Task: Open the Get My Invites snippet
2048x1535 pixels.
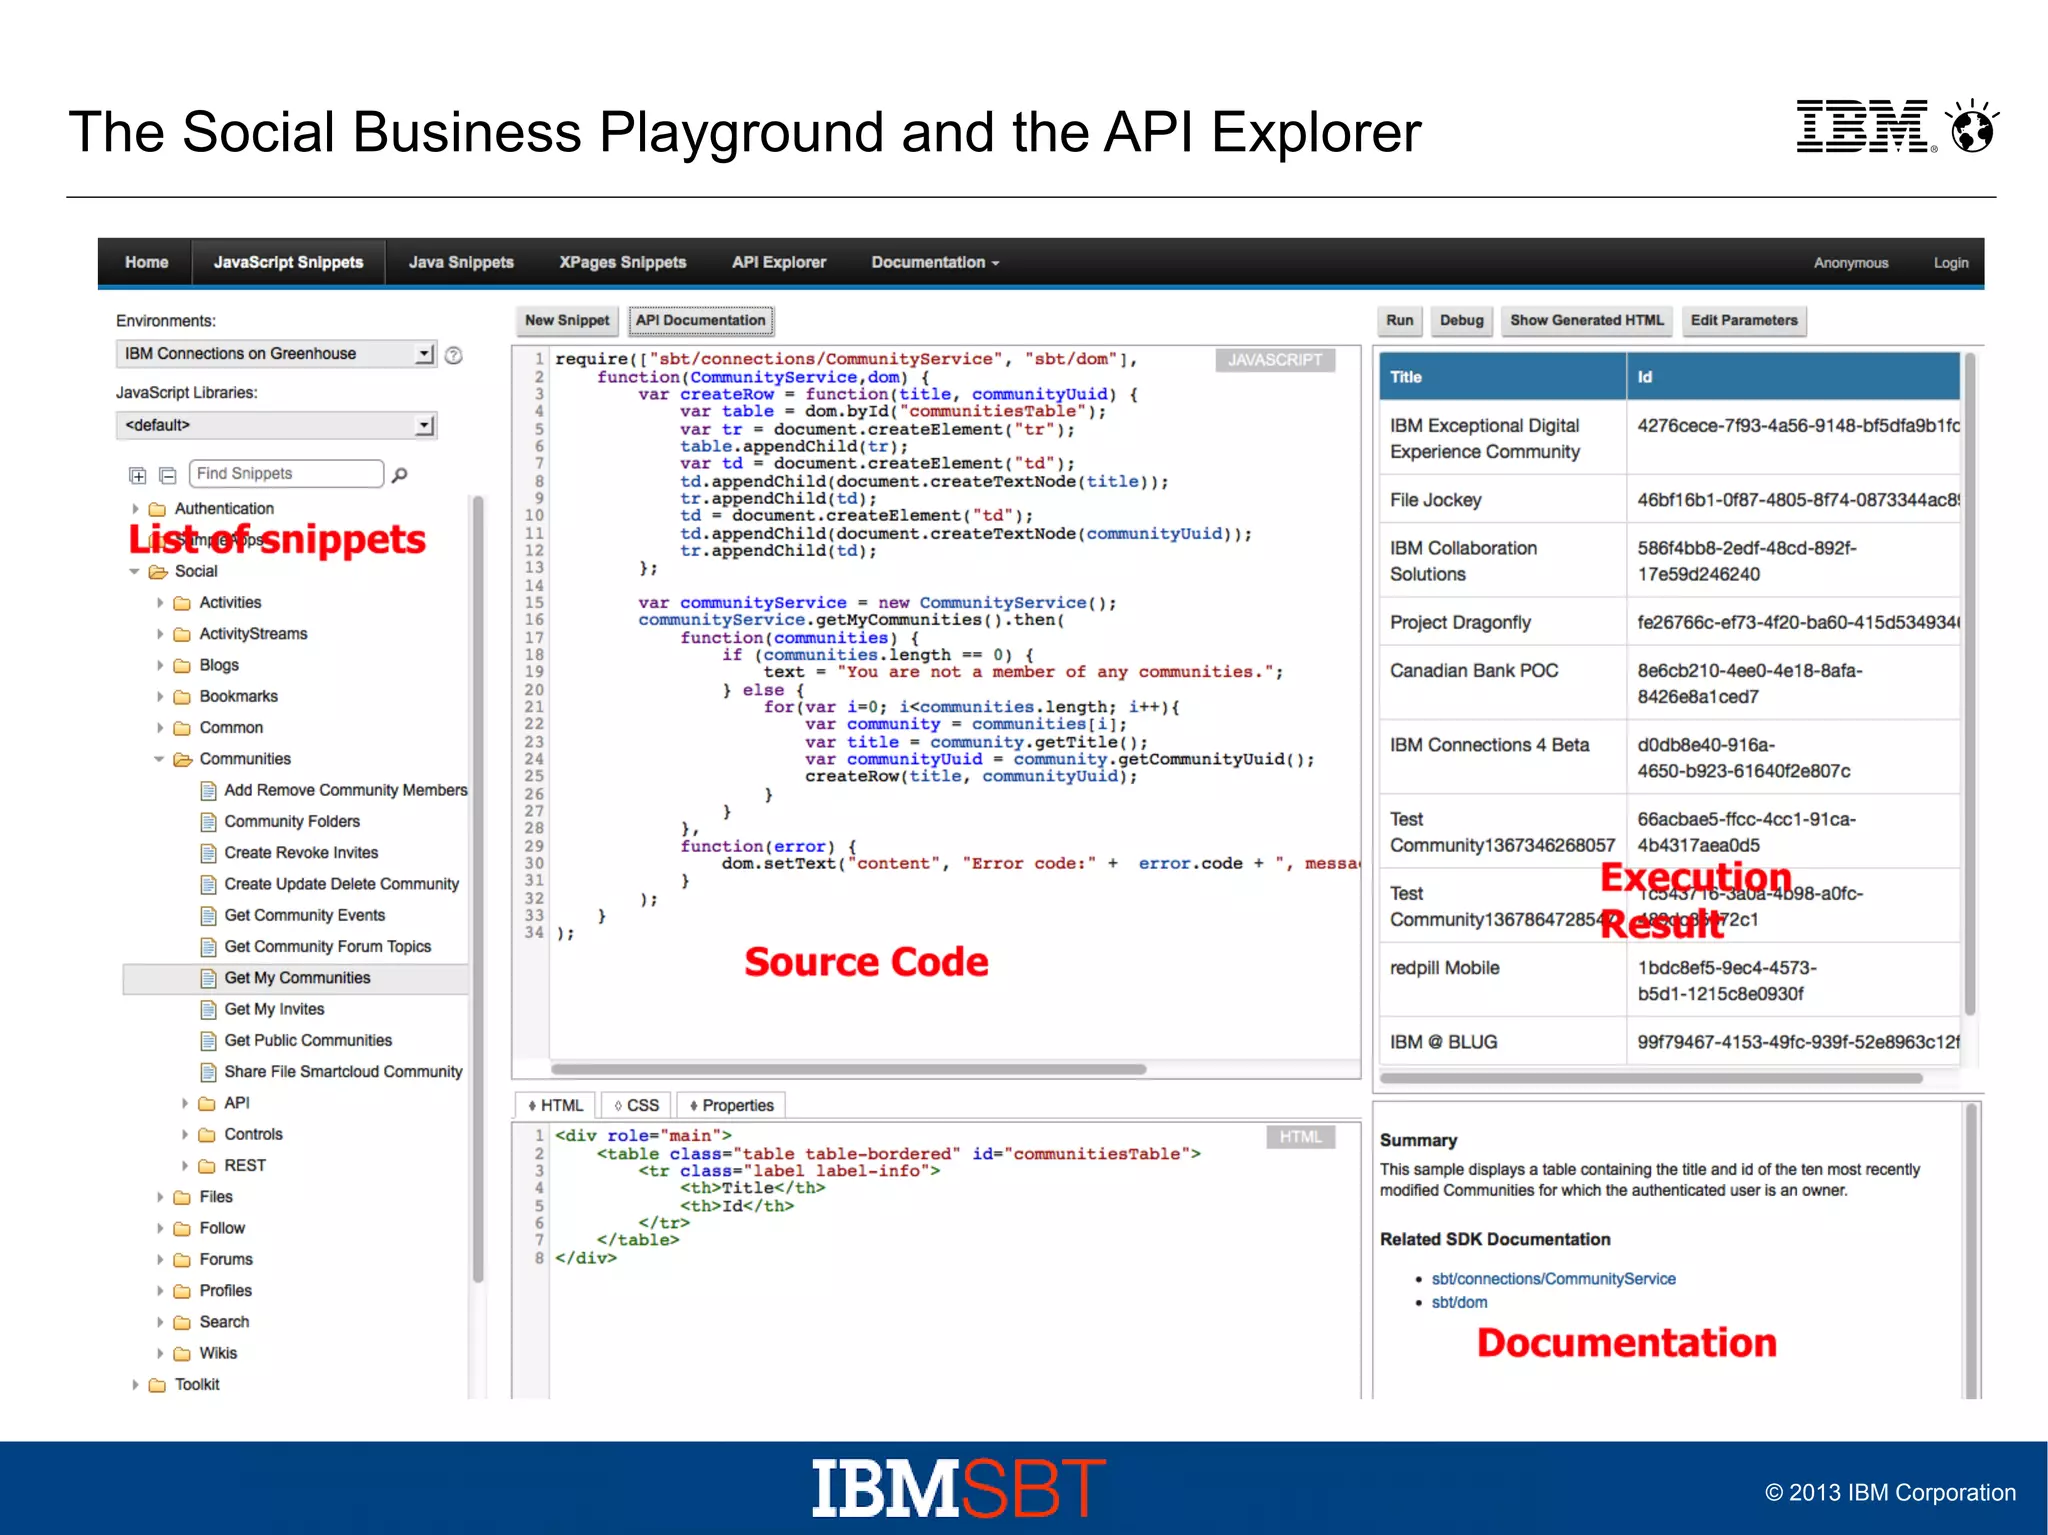Action: point(274,1010)
